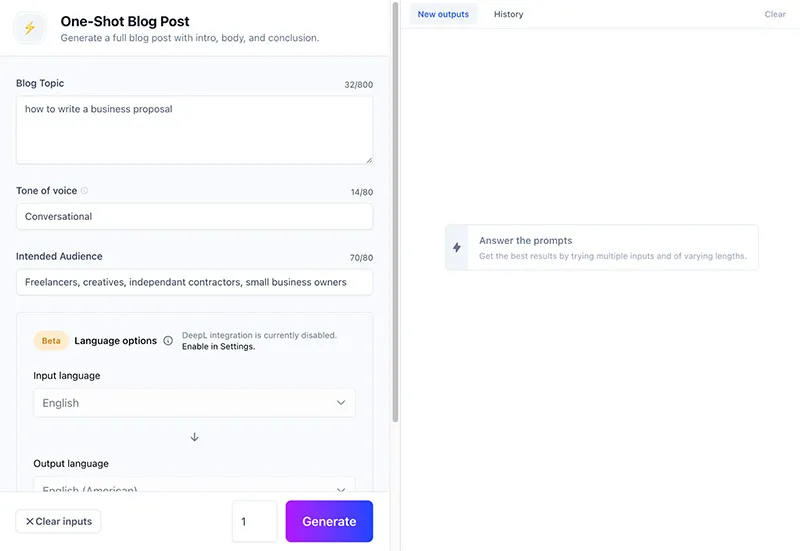Image resolution: width=800 pixels, height=551 pixels.
Task: Click the output count field showing 1
Action: 254,521
